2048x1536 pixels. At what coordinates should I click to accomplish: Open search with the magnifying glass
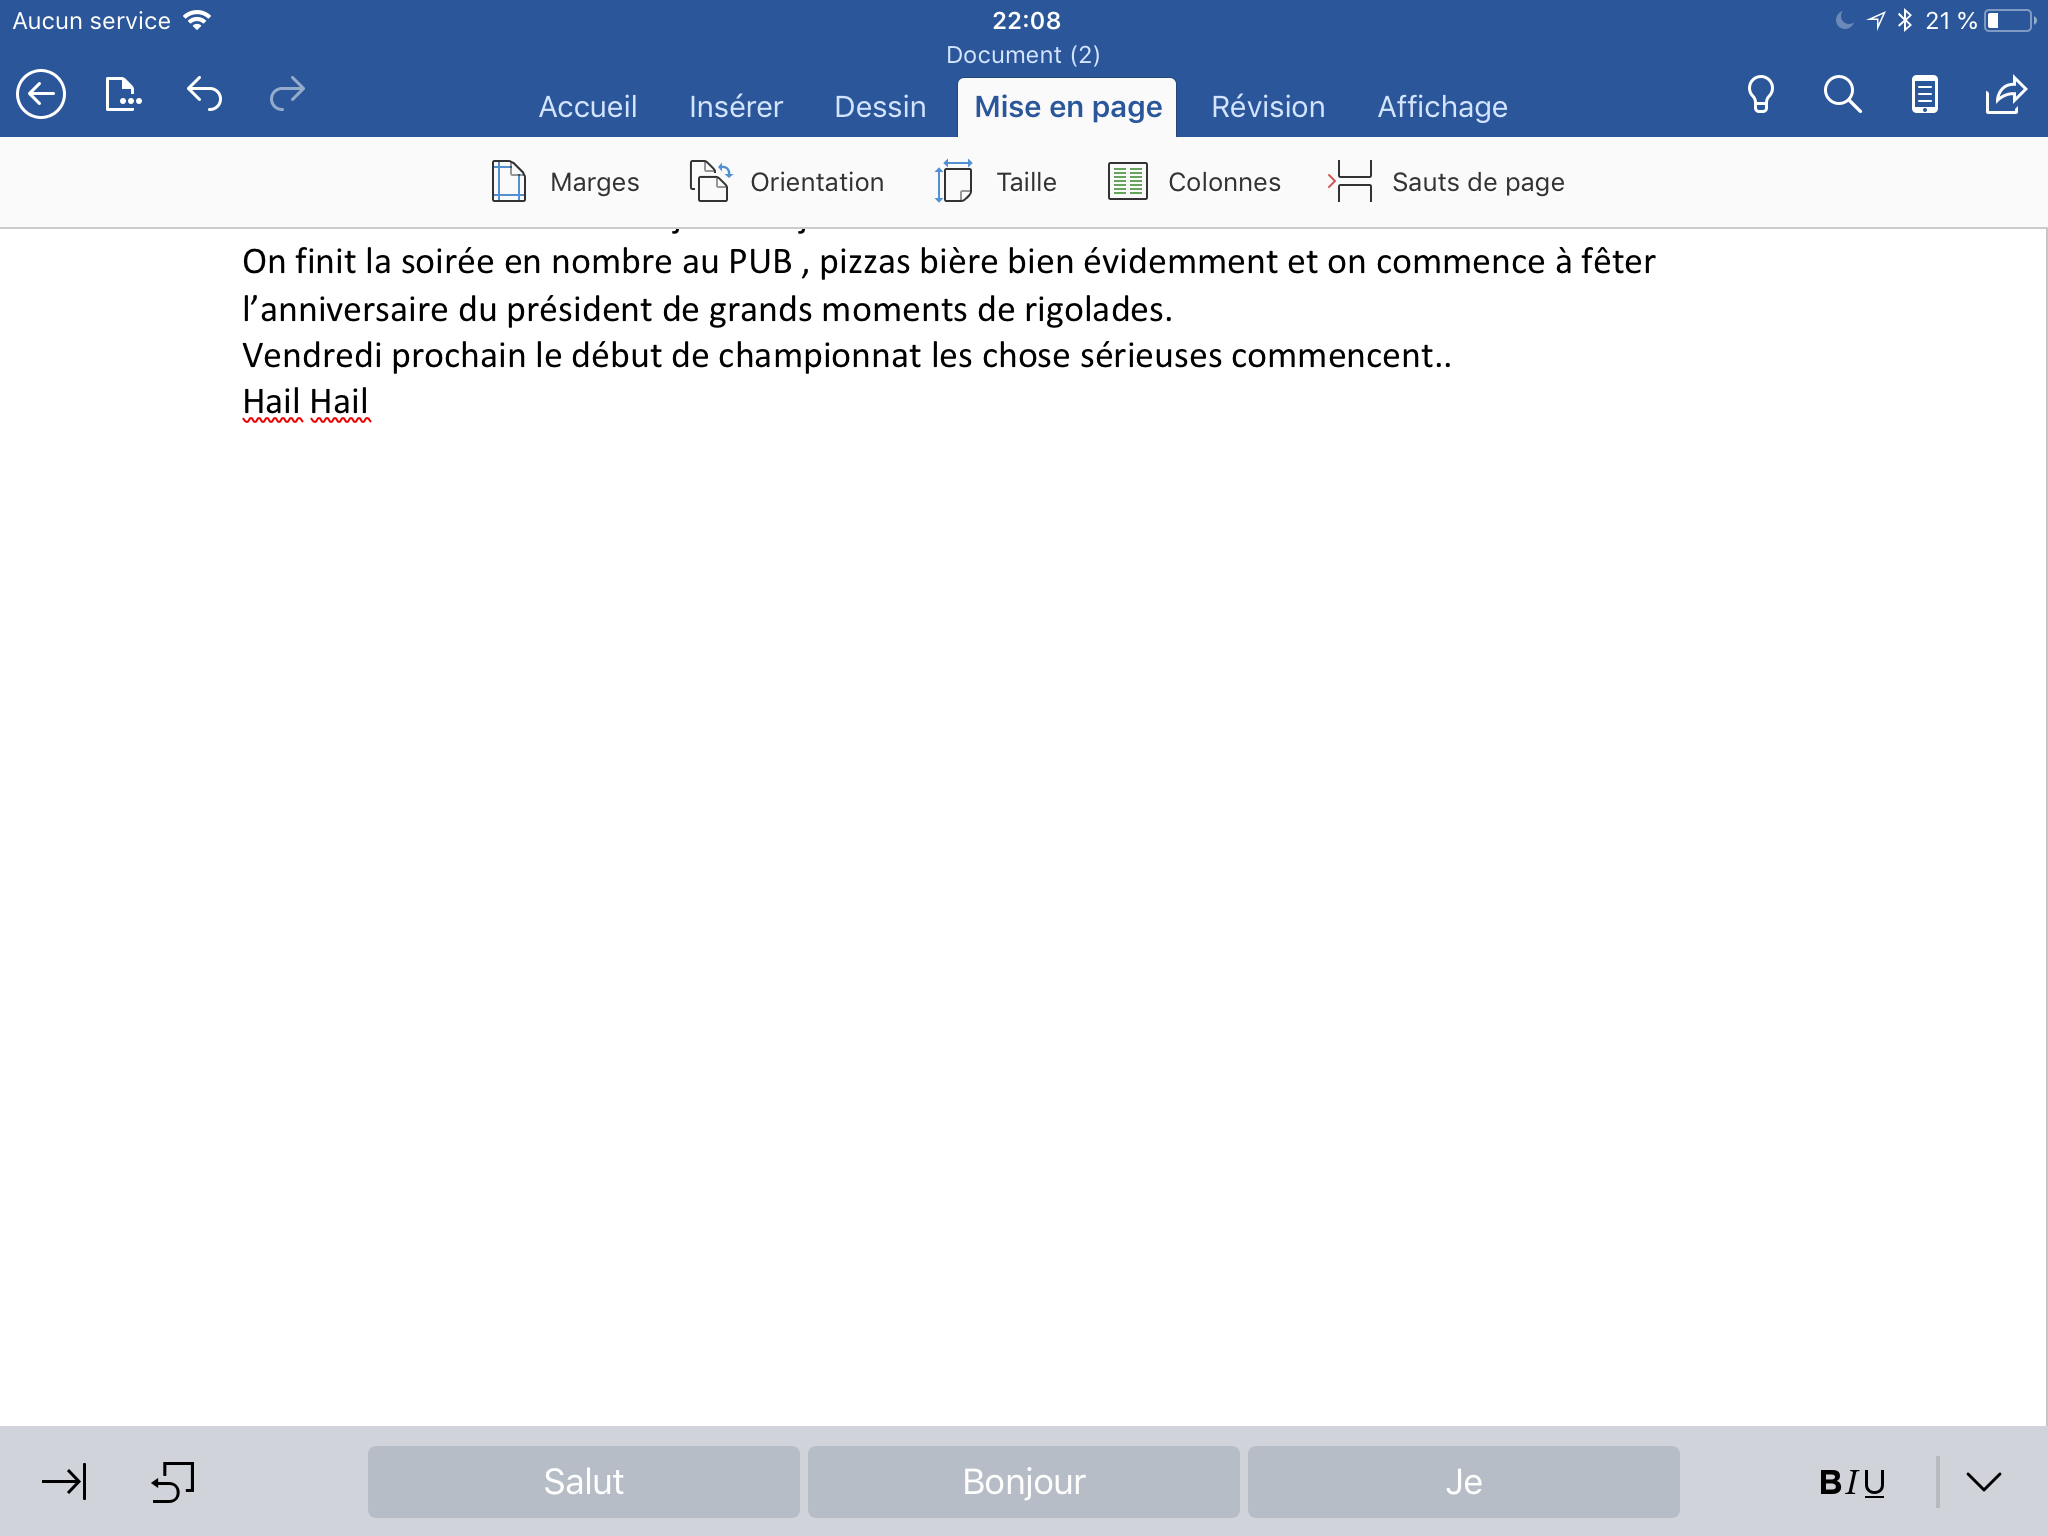[1842, 95]
